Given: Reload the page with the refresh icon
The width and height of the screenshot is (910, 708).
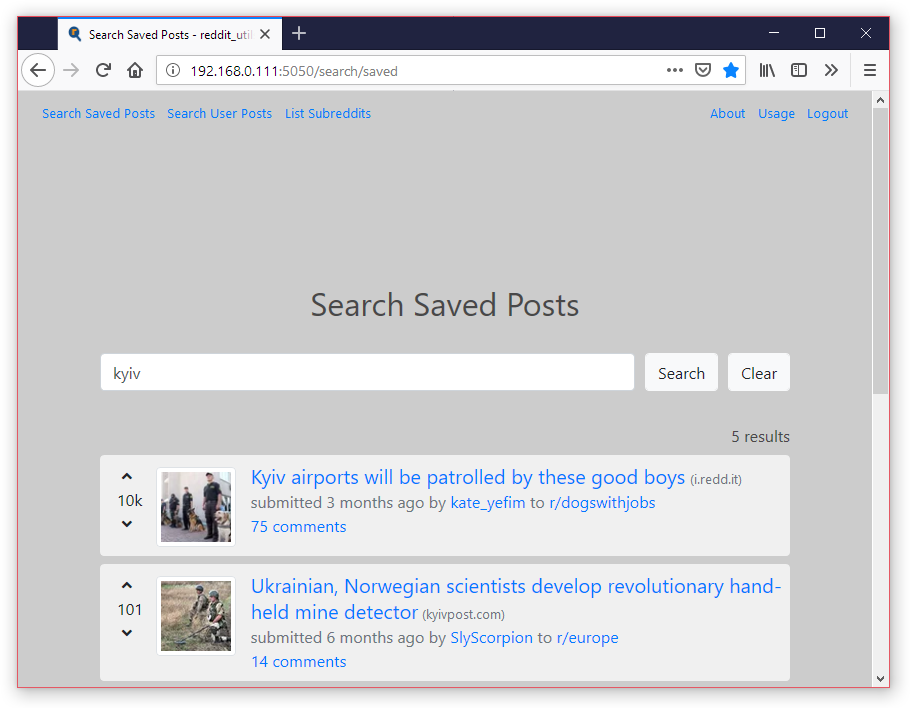Looking at the screenshot, I should pyautogui.click(x=103, y=70).
